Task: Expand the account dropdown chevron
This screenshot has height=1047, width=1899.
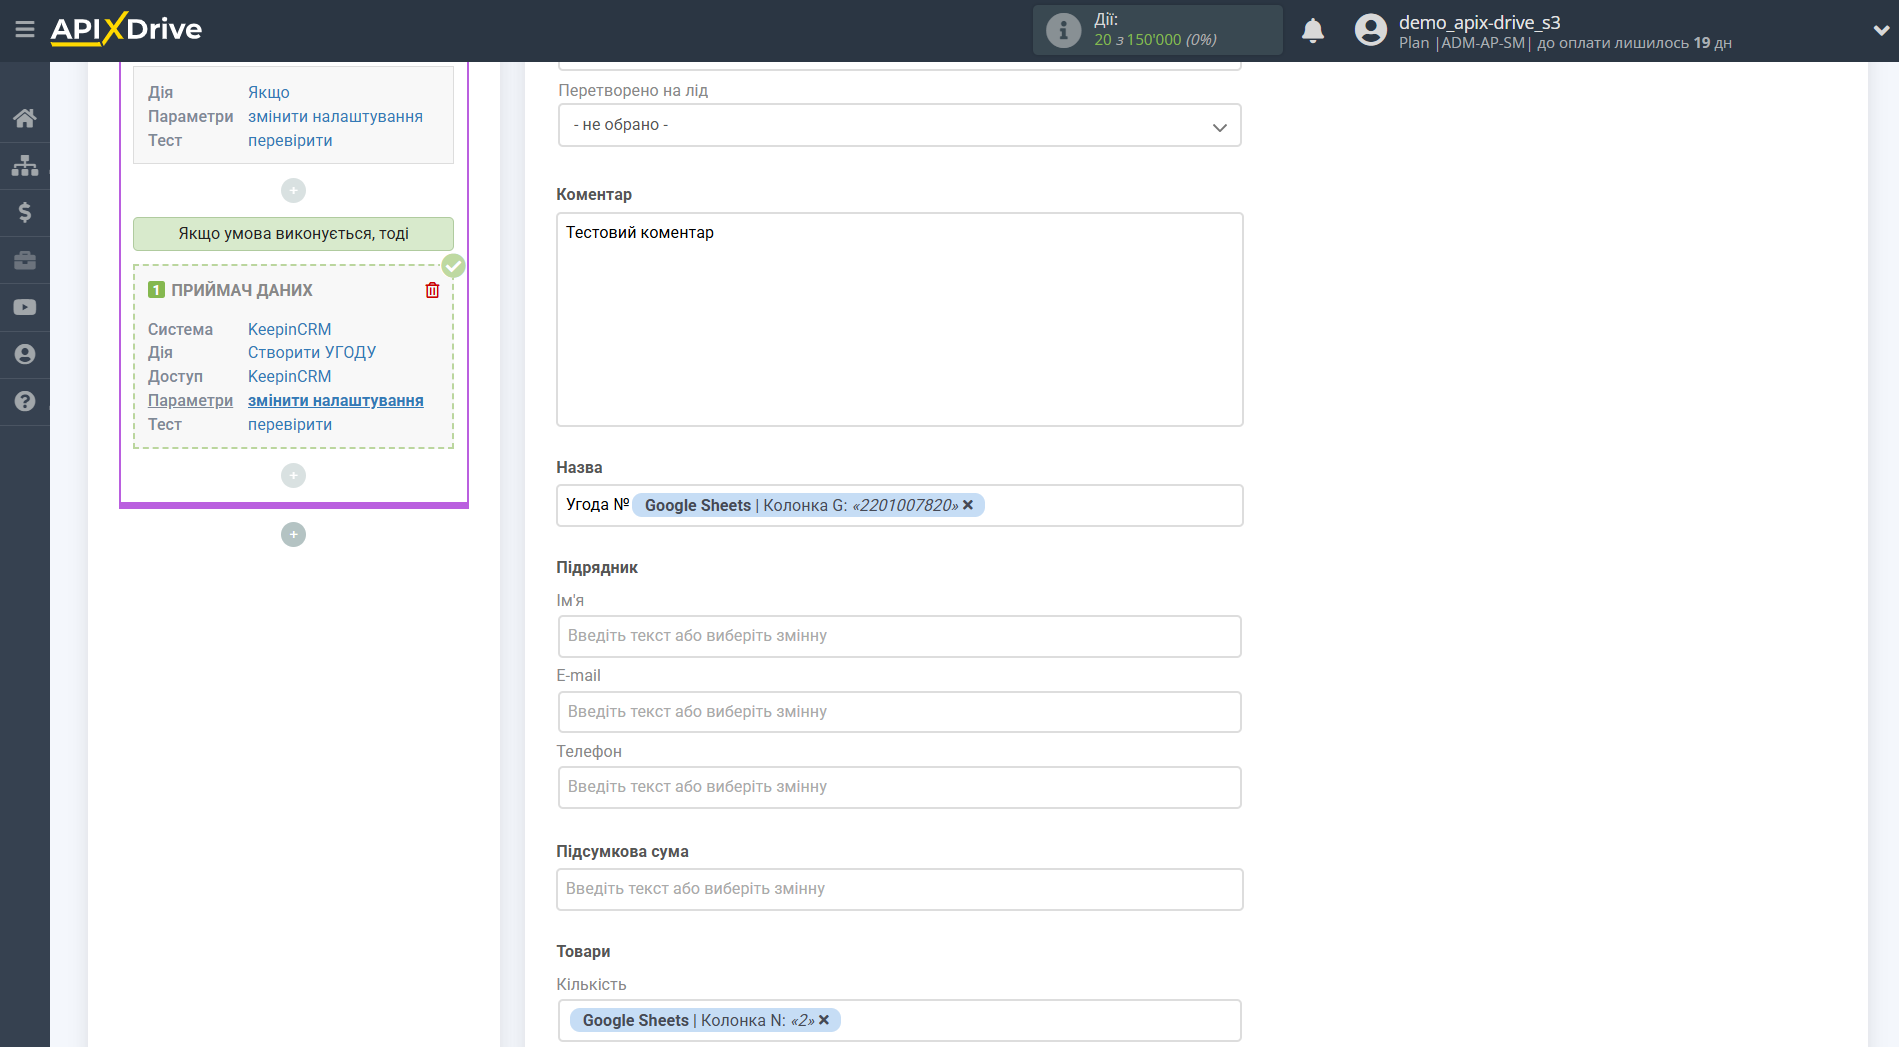Action: coord(1880,30)
